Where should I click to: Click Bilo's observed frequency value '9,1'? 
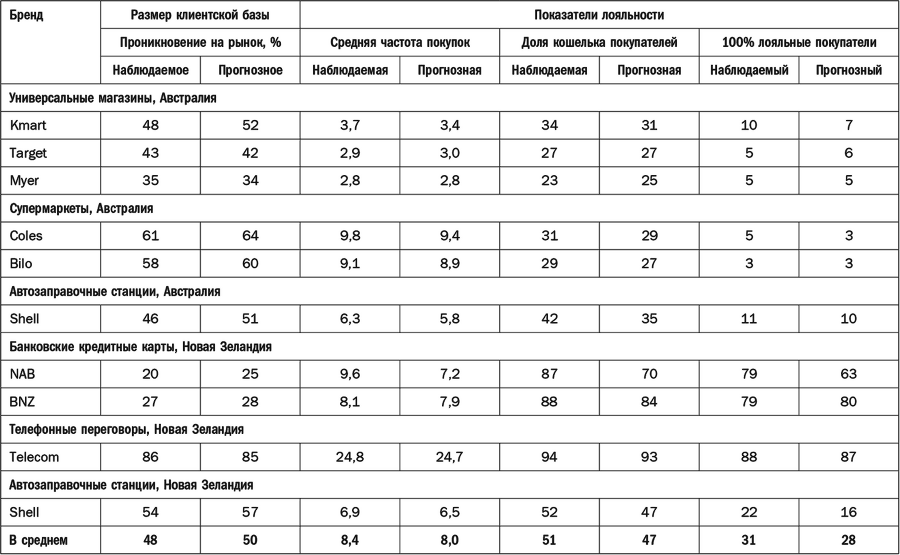coord(350,263)
